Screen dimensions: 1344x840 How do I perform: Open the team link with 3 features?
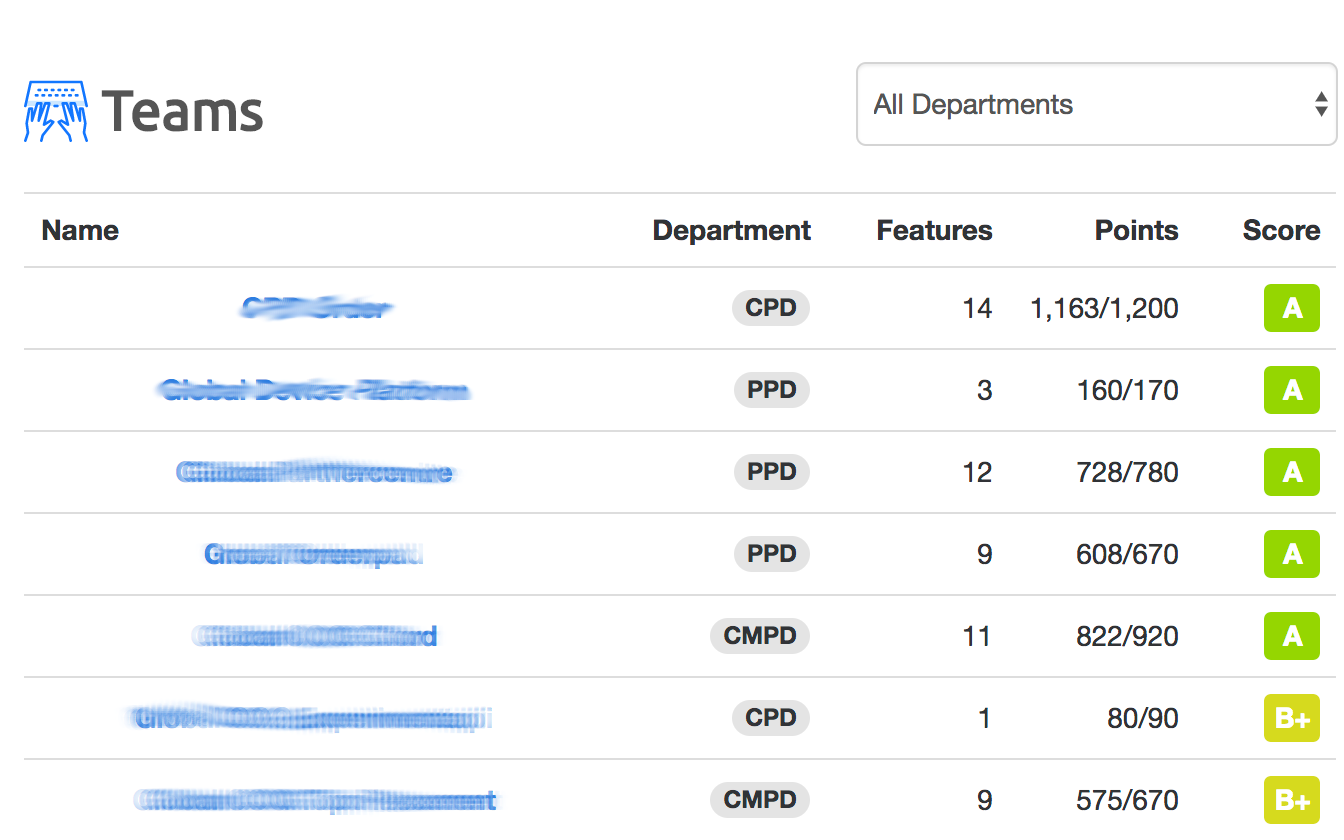tap(314, 390)
